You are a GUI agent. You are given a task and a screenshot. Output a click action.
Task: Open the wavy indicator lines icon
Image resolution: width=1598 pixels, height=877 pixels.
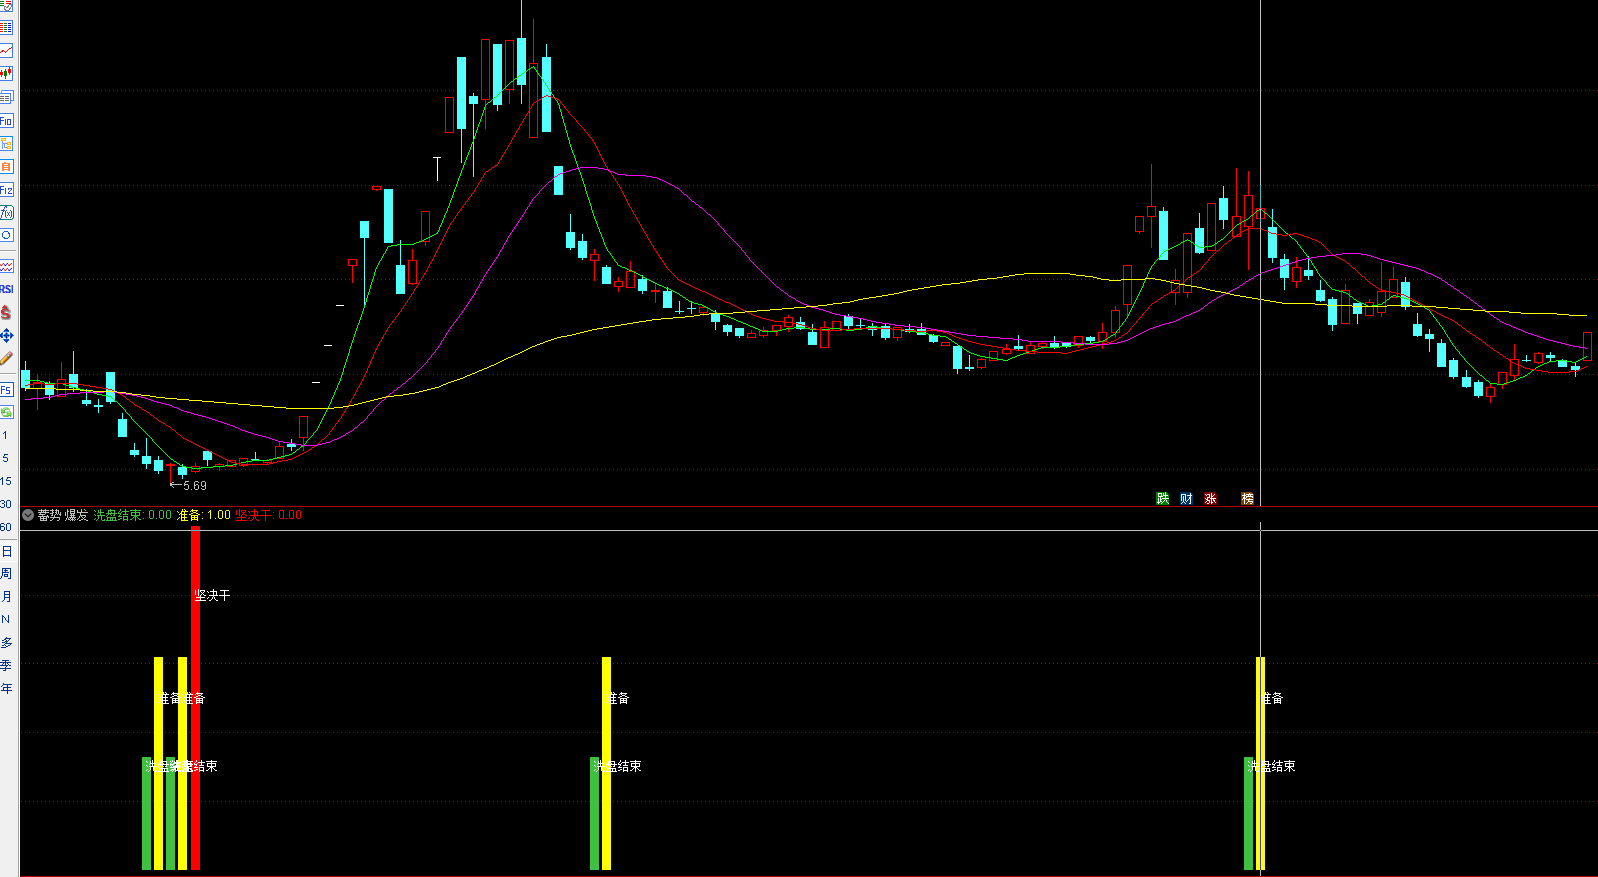click(6, 266)
